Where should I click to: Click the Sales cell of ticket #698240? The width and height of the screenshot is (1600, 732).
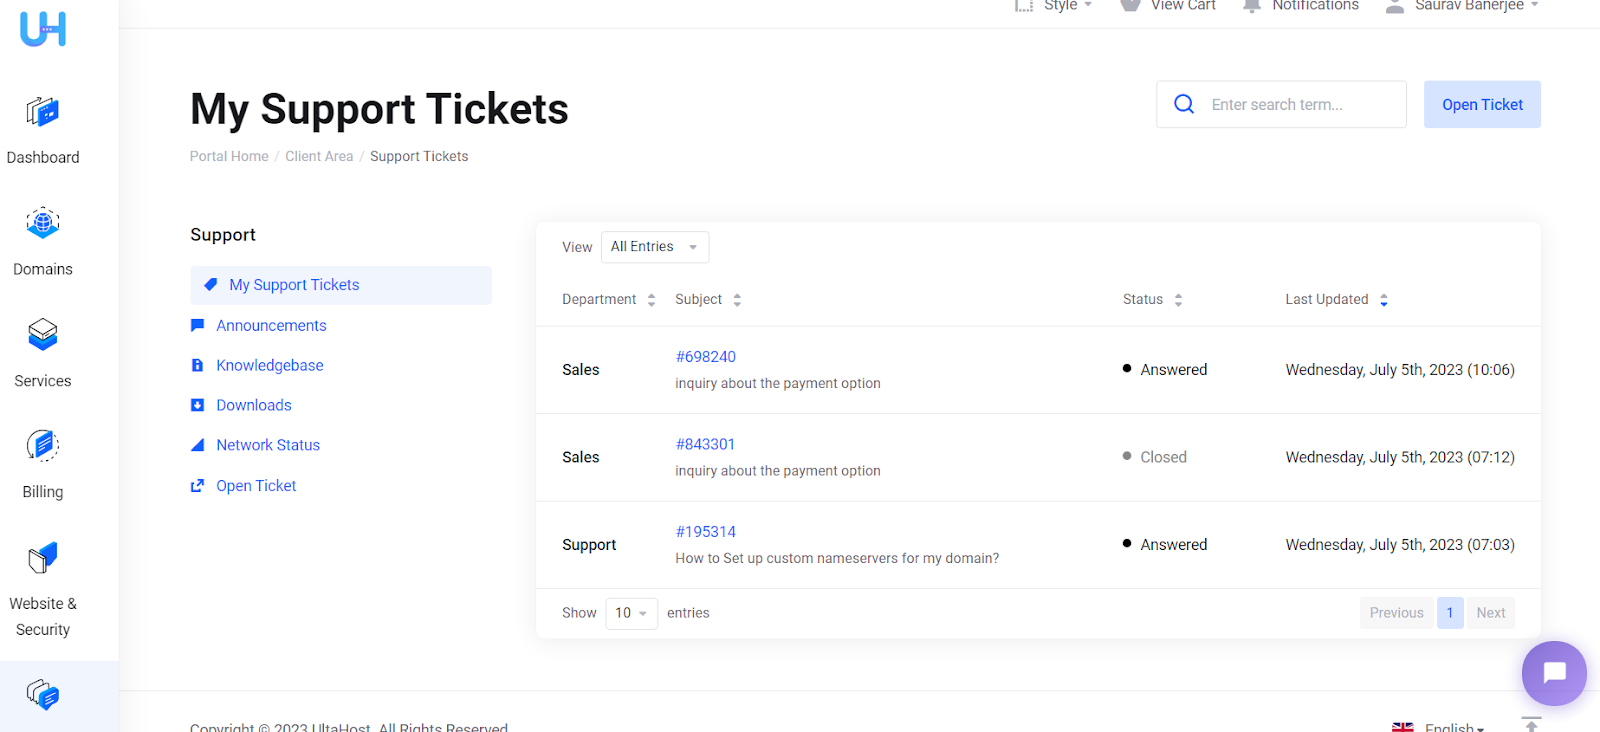(581, 370)
